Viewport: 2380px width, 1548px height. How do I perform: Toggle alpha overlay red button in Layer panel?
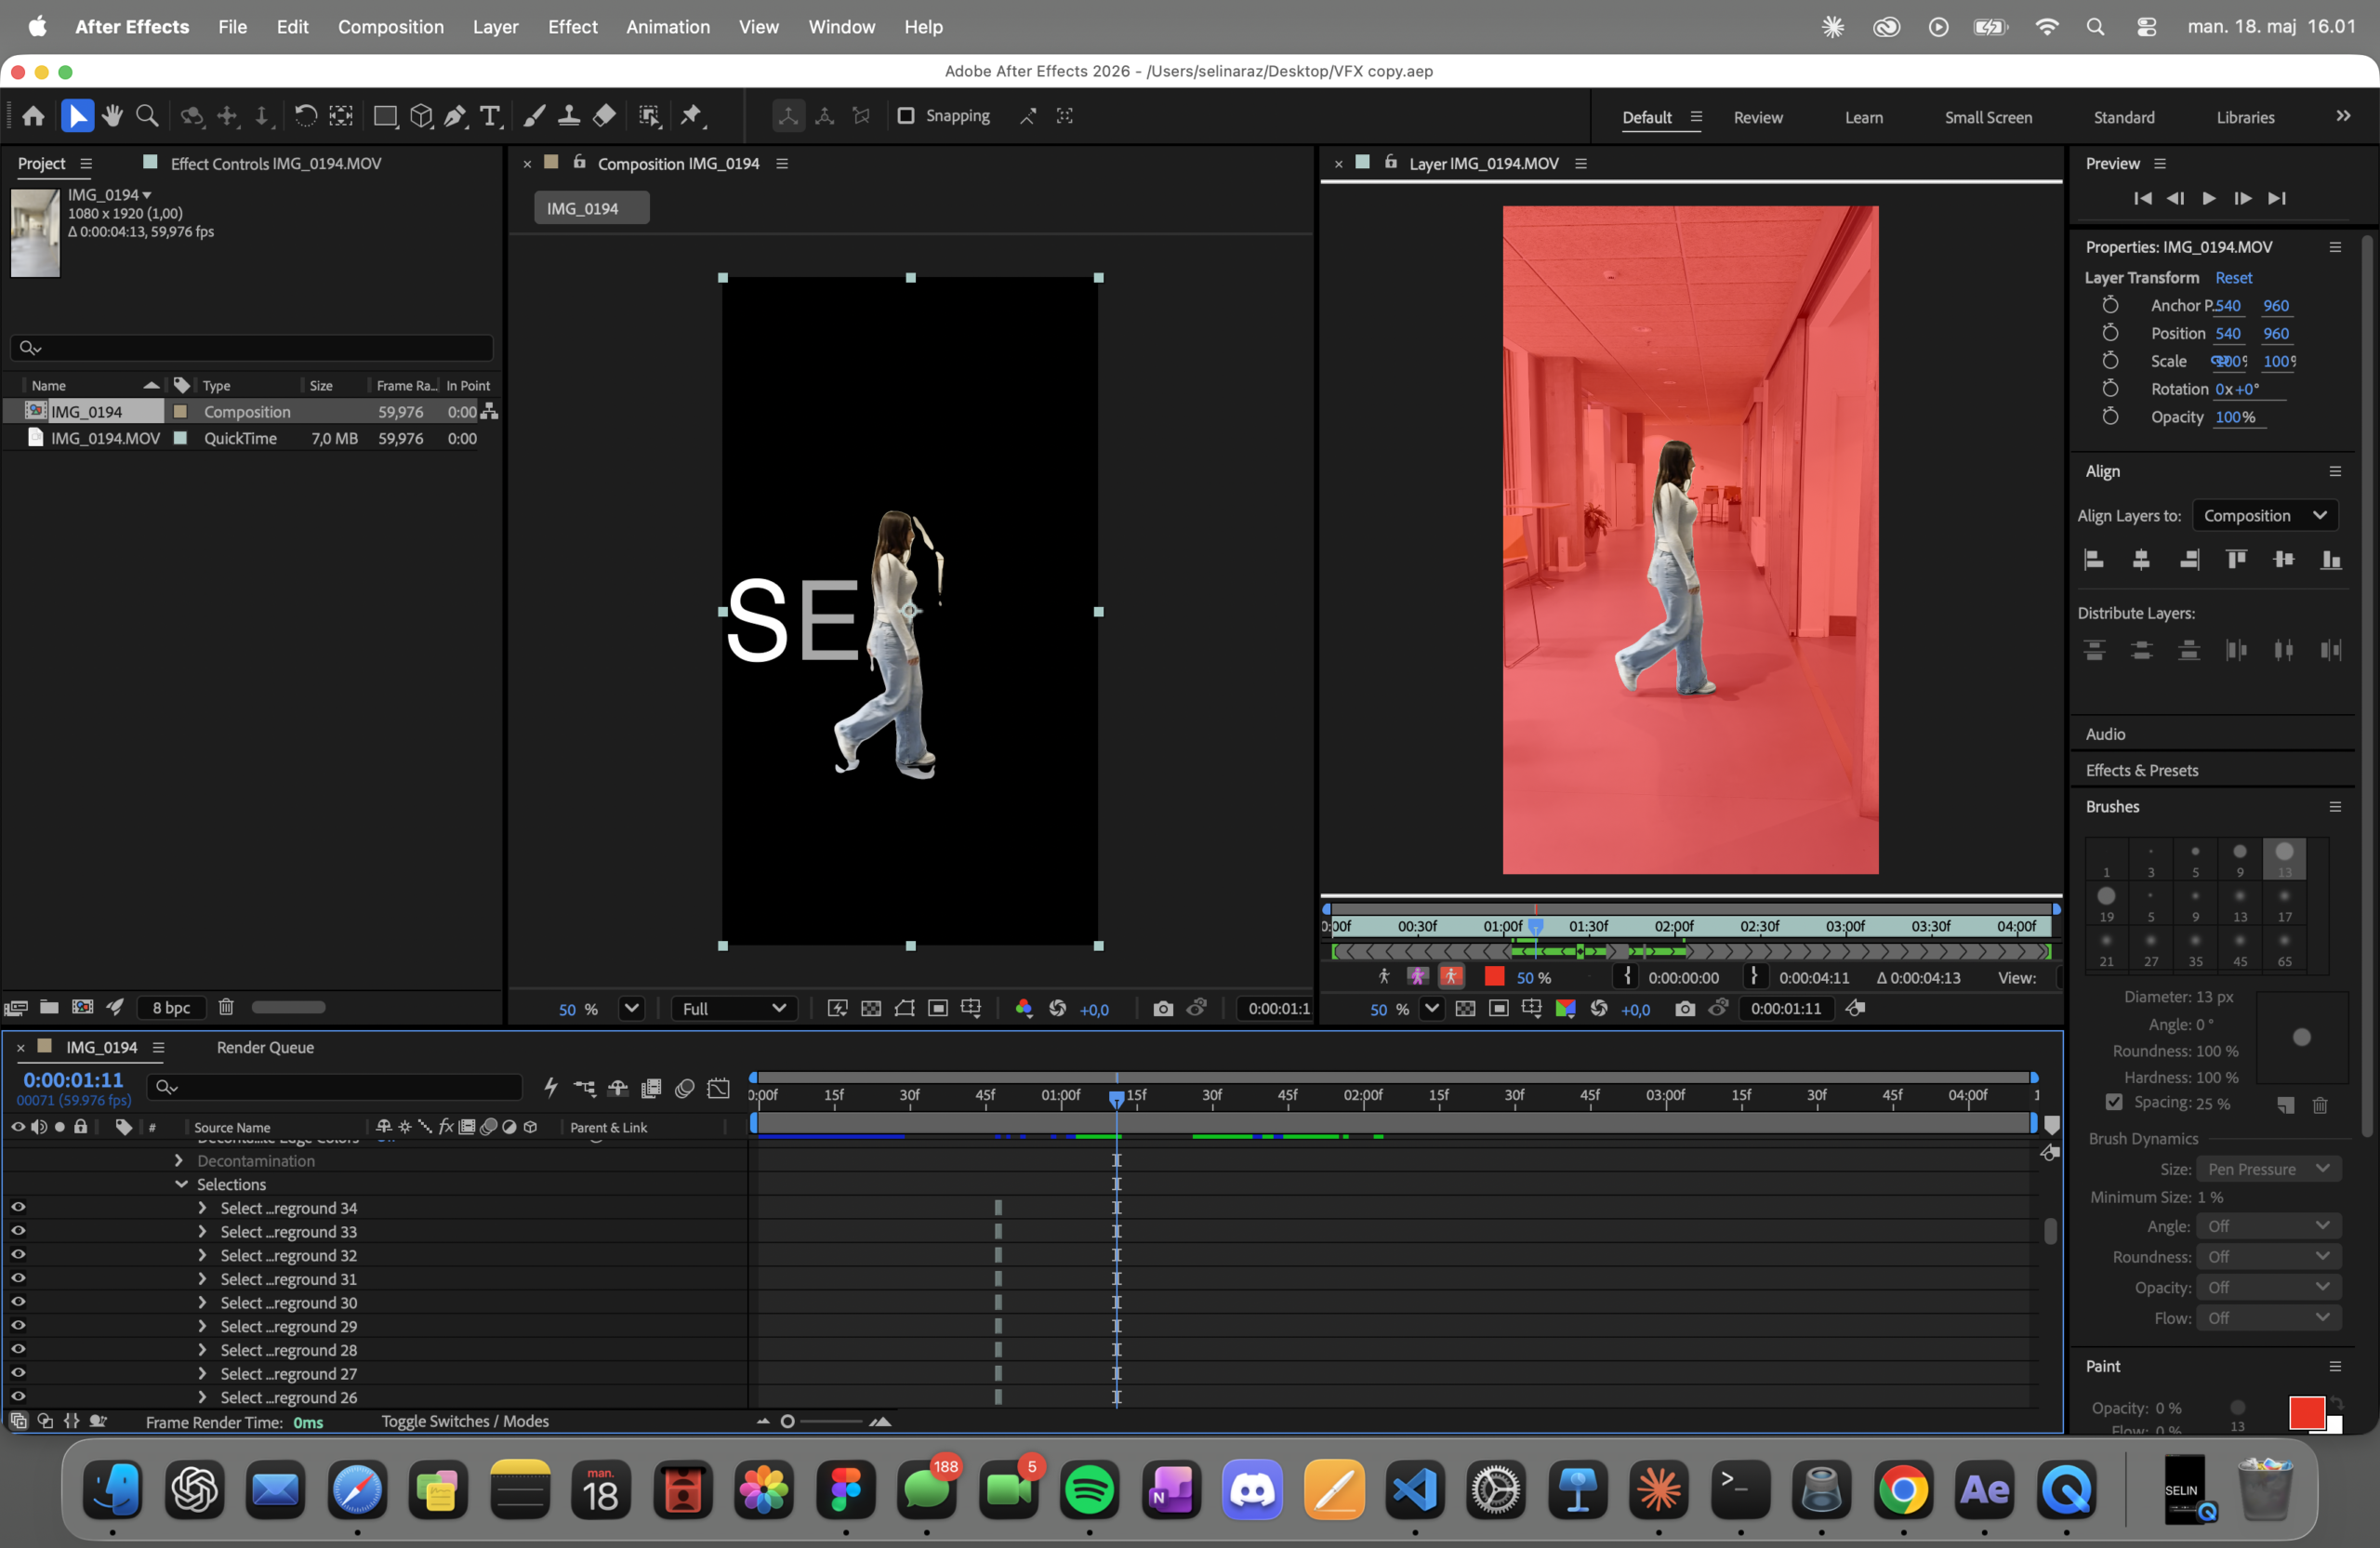coord(1451,977)
